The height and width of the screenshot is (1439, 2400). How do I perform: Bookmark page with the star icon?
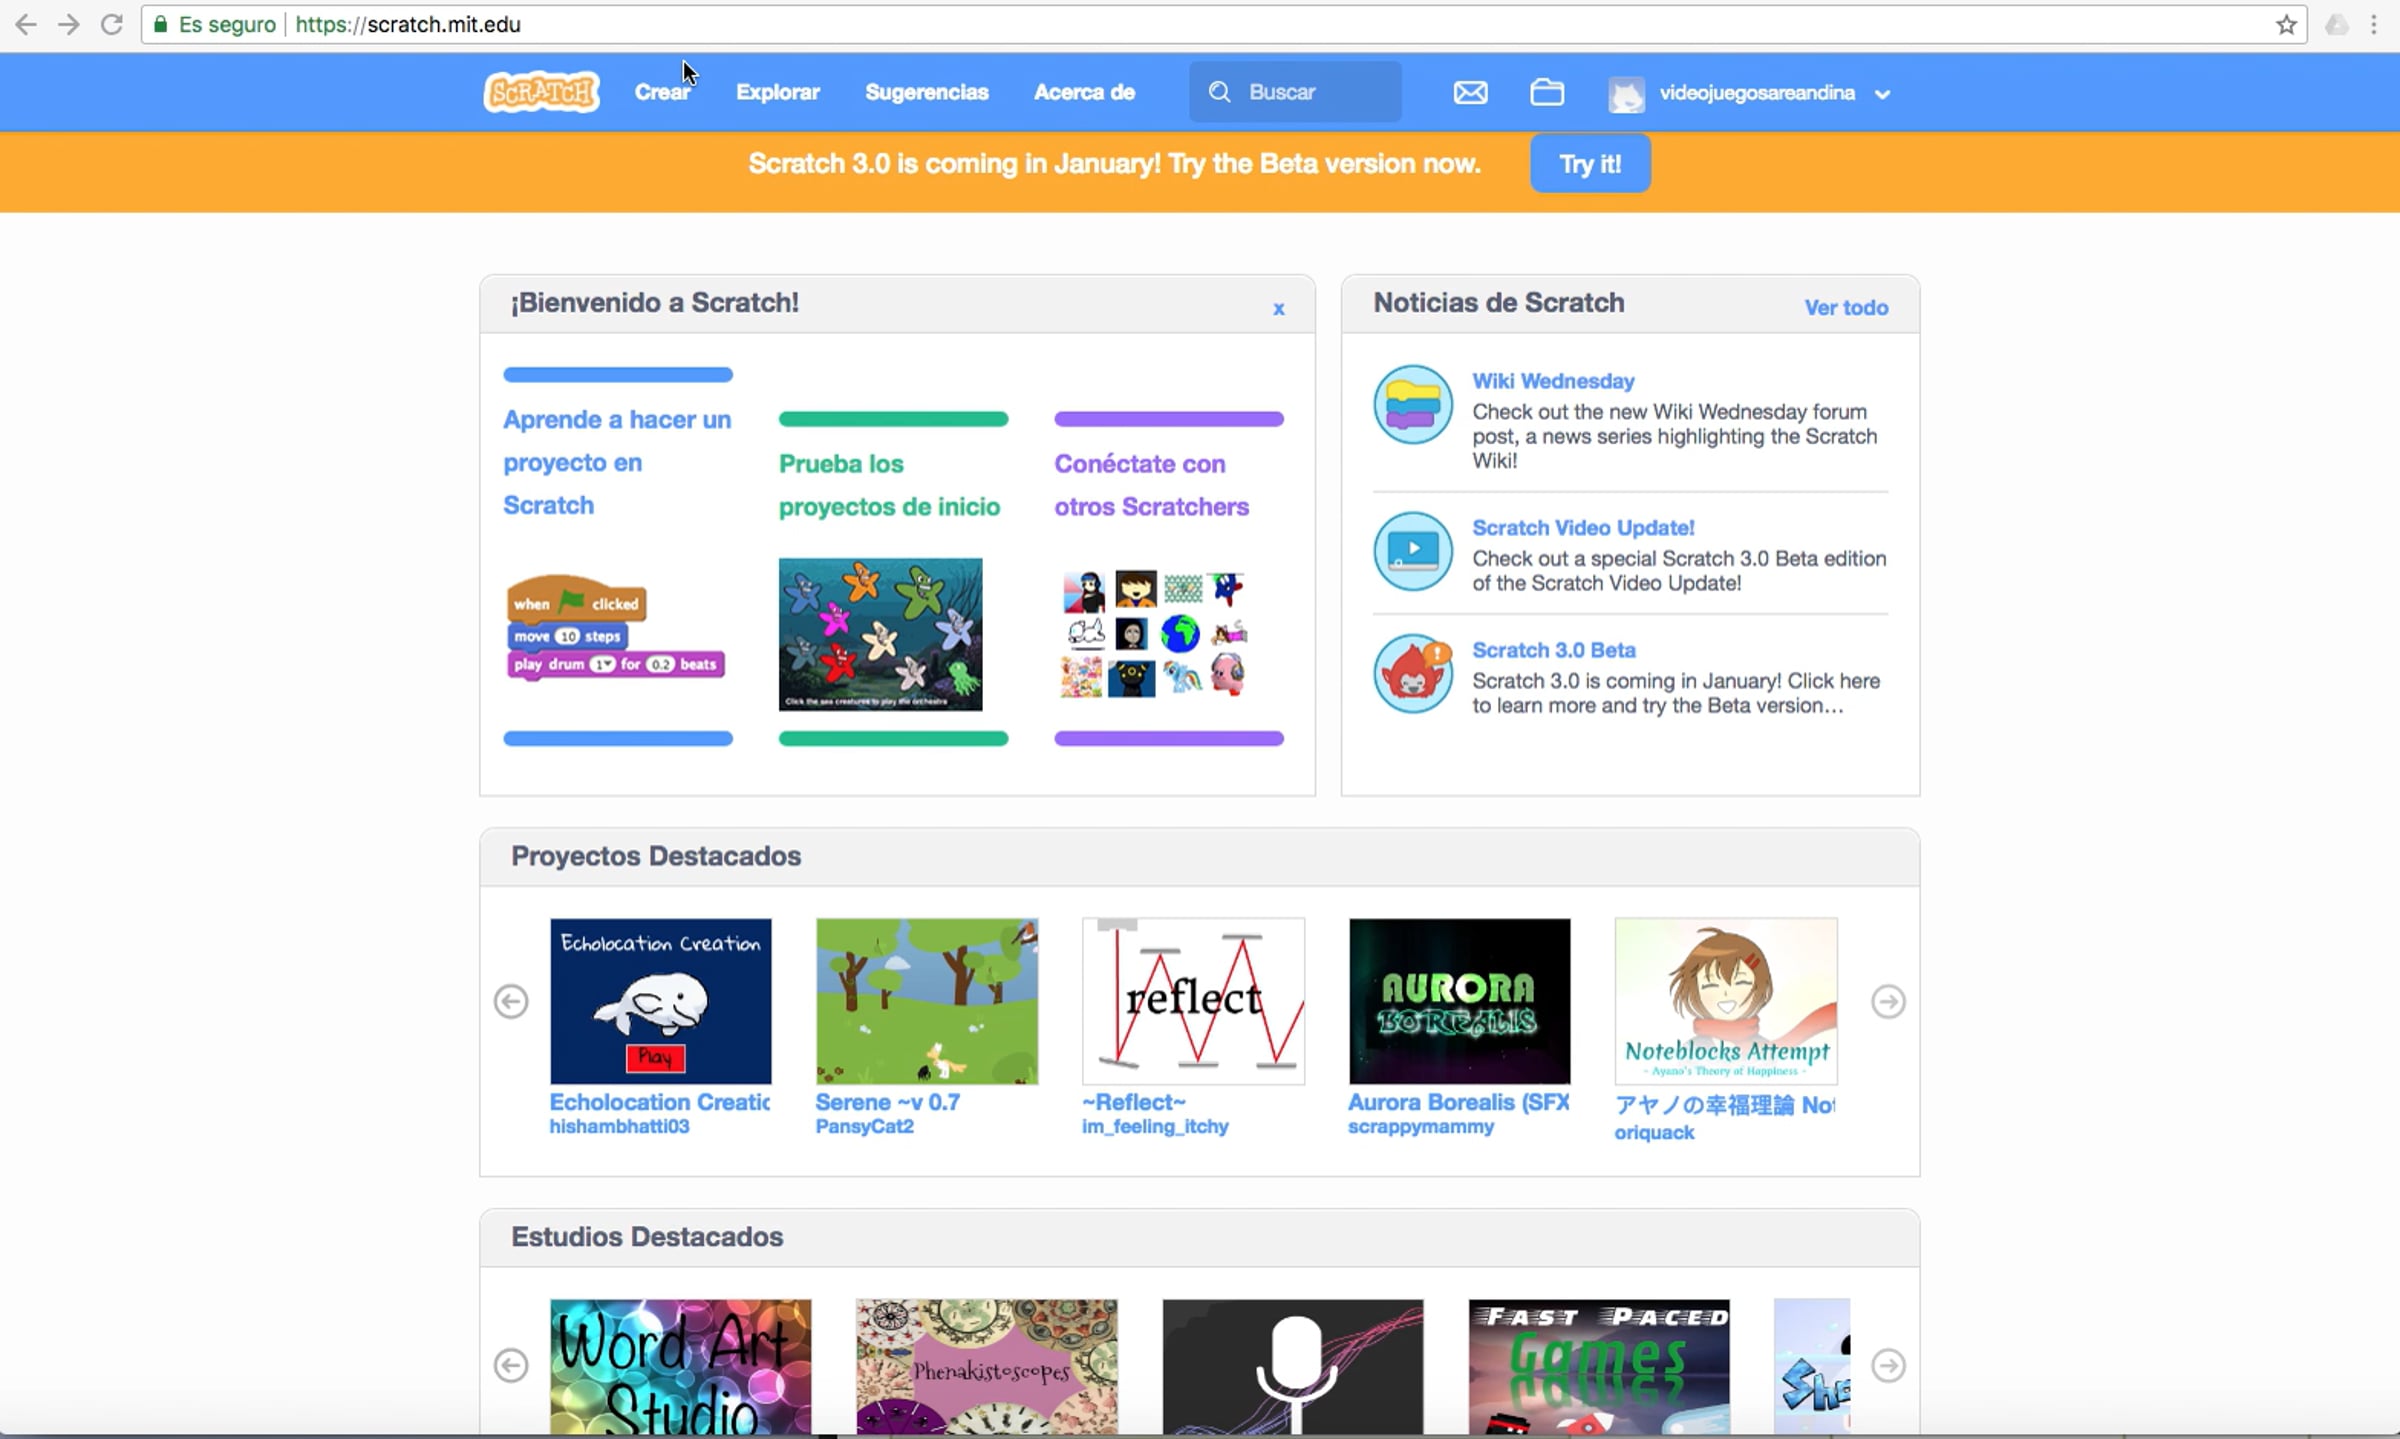(x=2286, y=25)
